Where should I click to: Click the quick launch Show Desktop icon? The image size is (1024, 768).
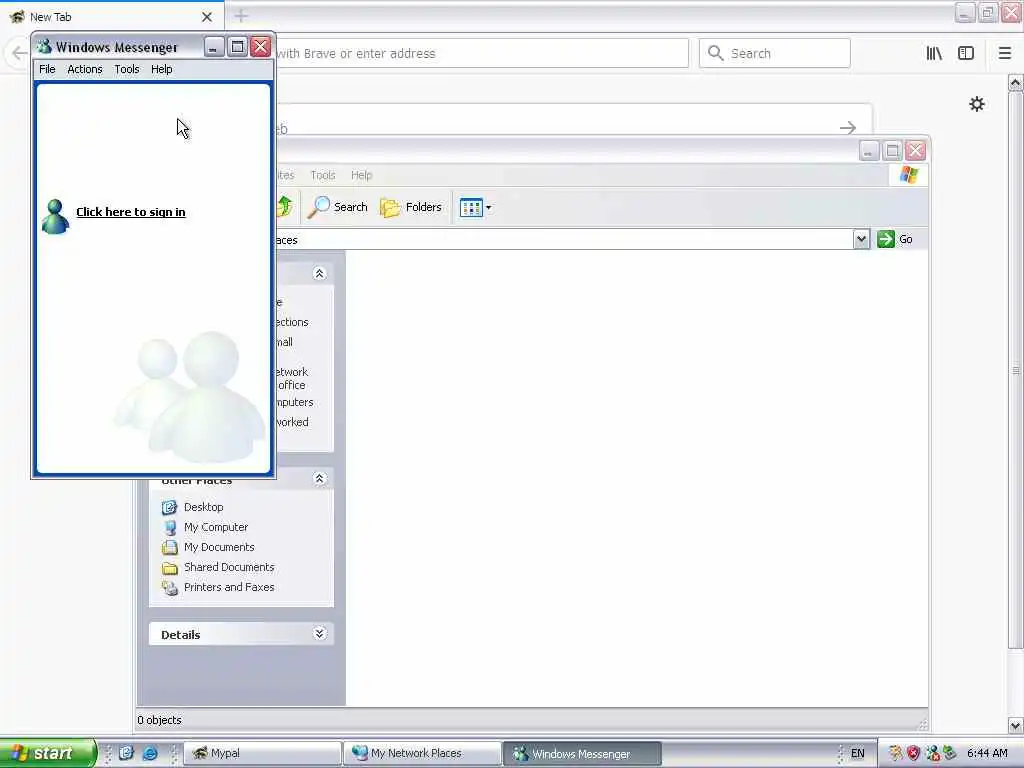point(126,753)
